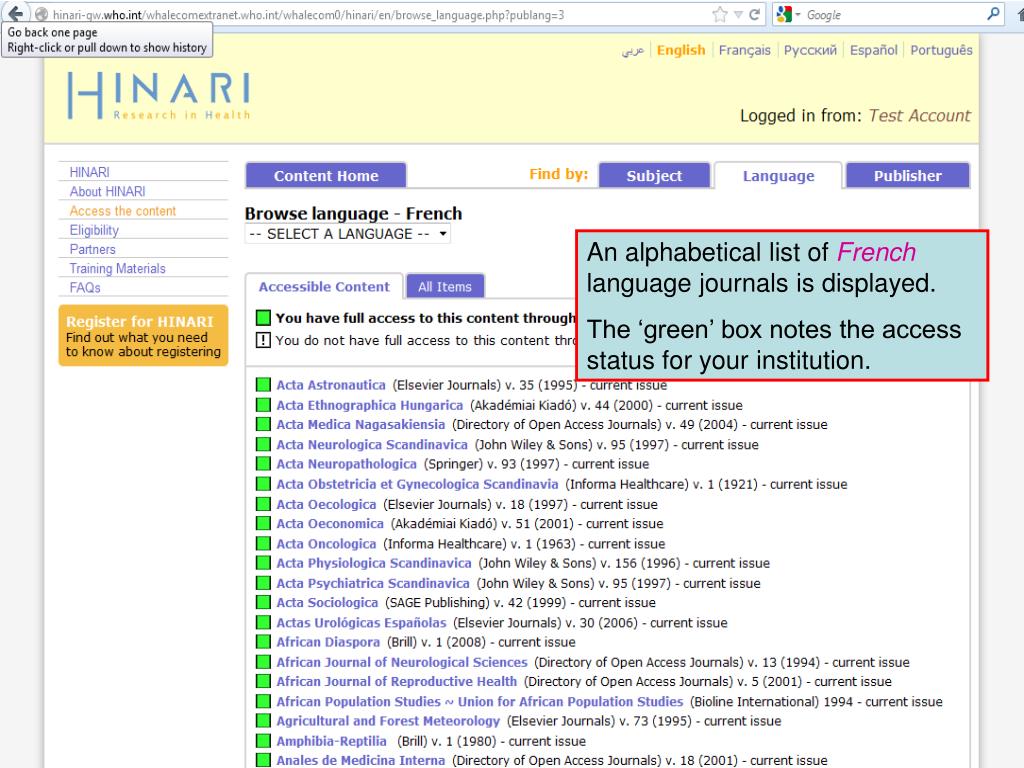
Task: Click the Google search engine icon
Action: (x=784, y=14)
